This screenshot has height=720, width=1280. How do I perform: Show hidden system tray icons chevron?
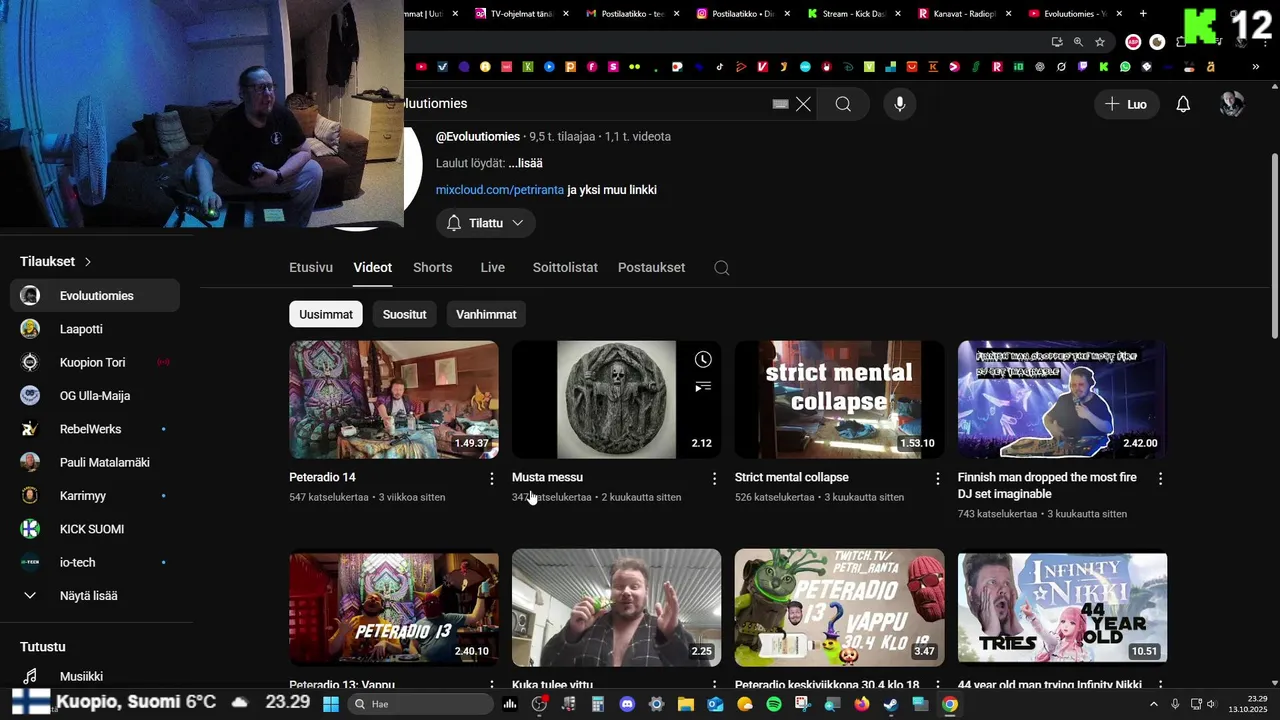(1154, 704)
